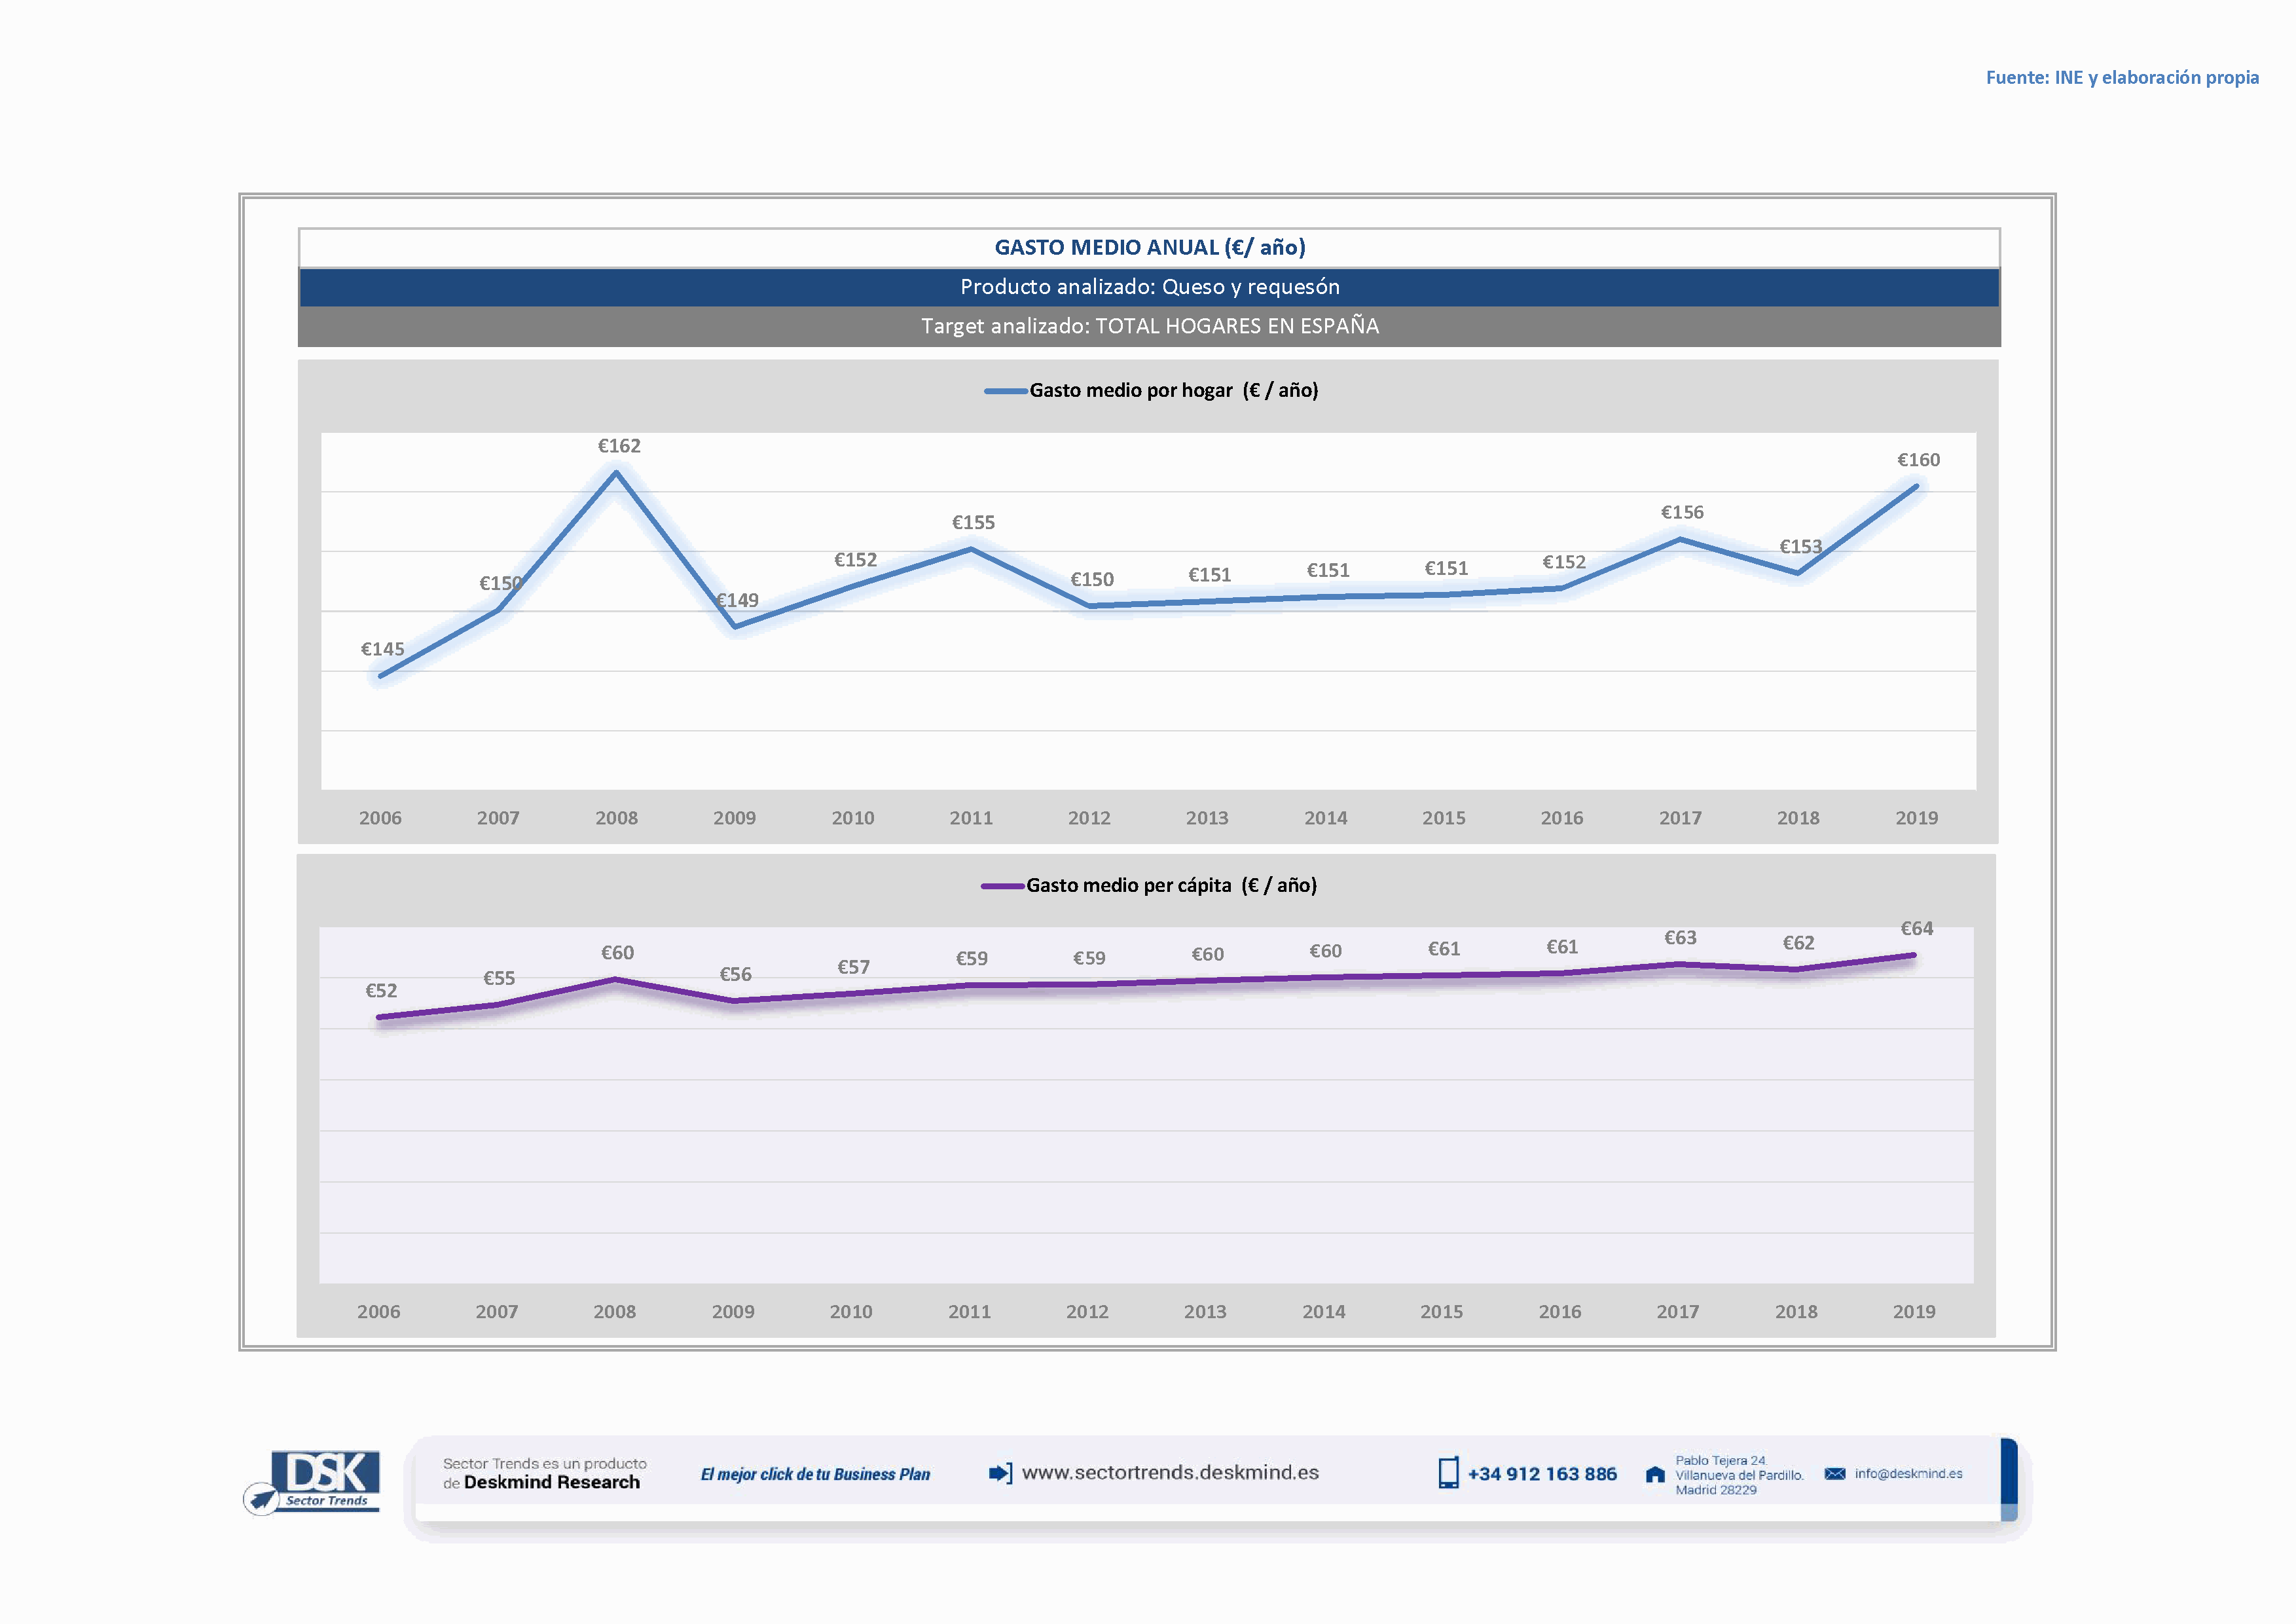Select the €162 data label for 2008
Viewport: 2296px width, 1624px height.
pyautogui.click(x=619, y=446)
